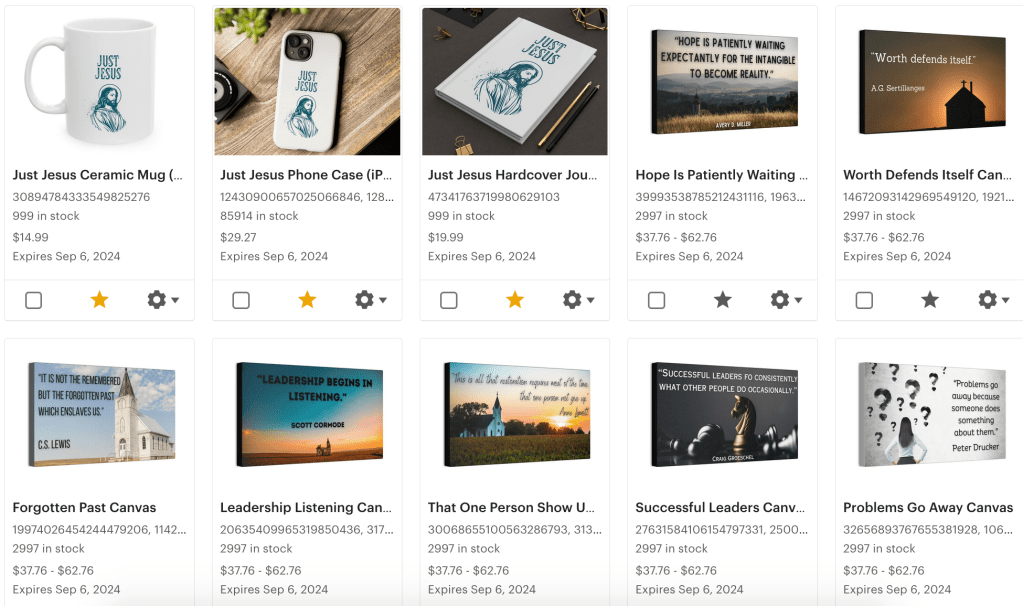The width and height of the screenshot is (1023, 606).
Task: Open the Leadership Listening canvas thumbnail
Action: click(x=307, y=415)
